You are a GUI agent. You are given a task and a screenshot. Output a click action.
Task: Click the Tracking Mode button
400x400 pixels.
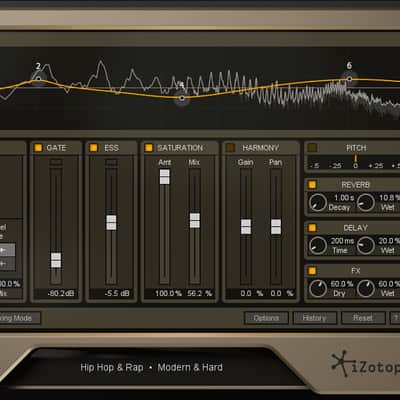20,318
